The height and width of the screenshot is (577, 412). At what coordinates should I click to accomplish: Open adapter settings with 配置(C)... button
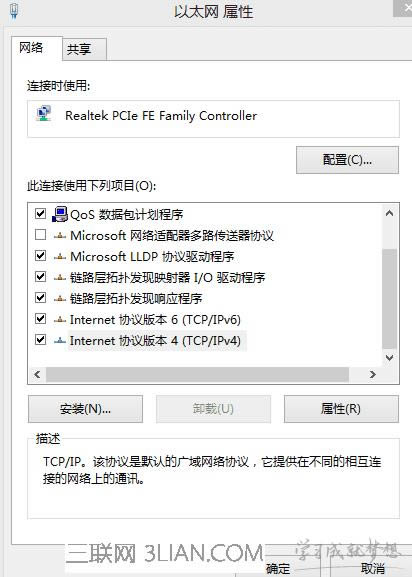pyautogui.click(x=347, y=160)
